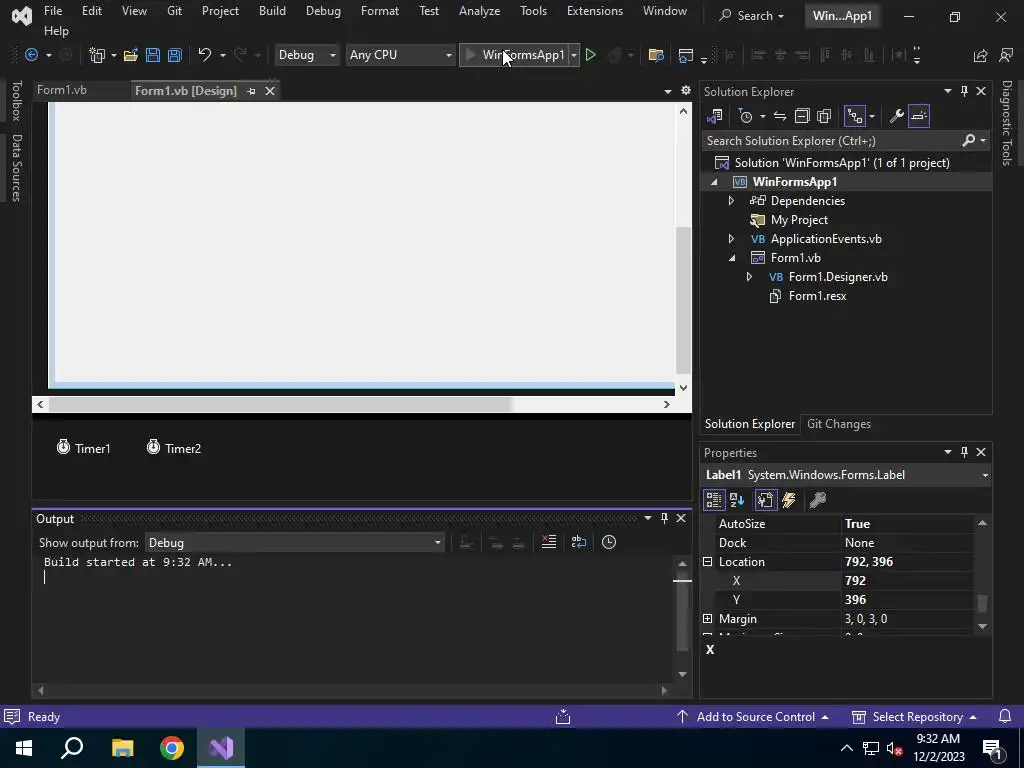
Task: Show the Events lightning bolt view
Action: point(789,500)
